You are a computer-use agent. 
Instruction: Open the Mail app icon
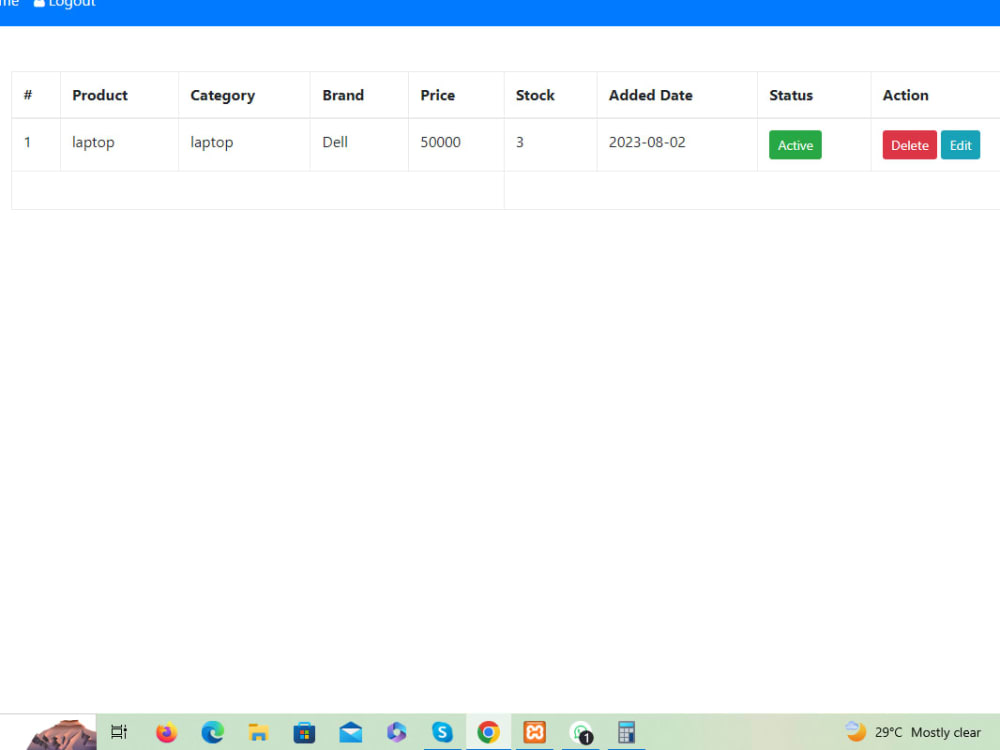351,732
